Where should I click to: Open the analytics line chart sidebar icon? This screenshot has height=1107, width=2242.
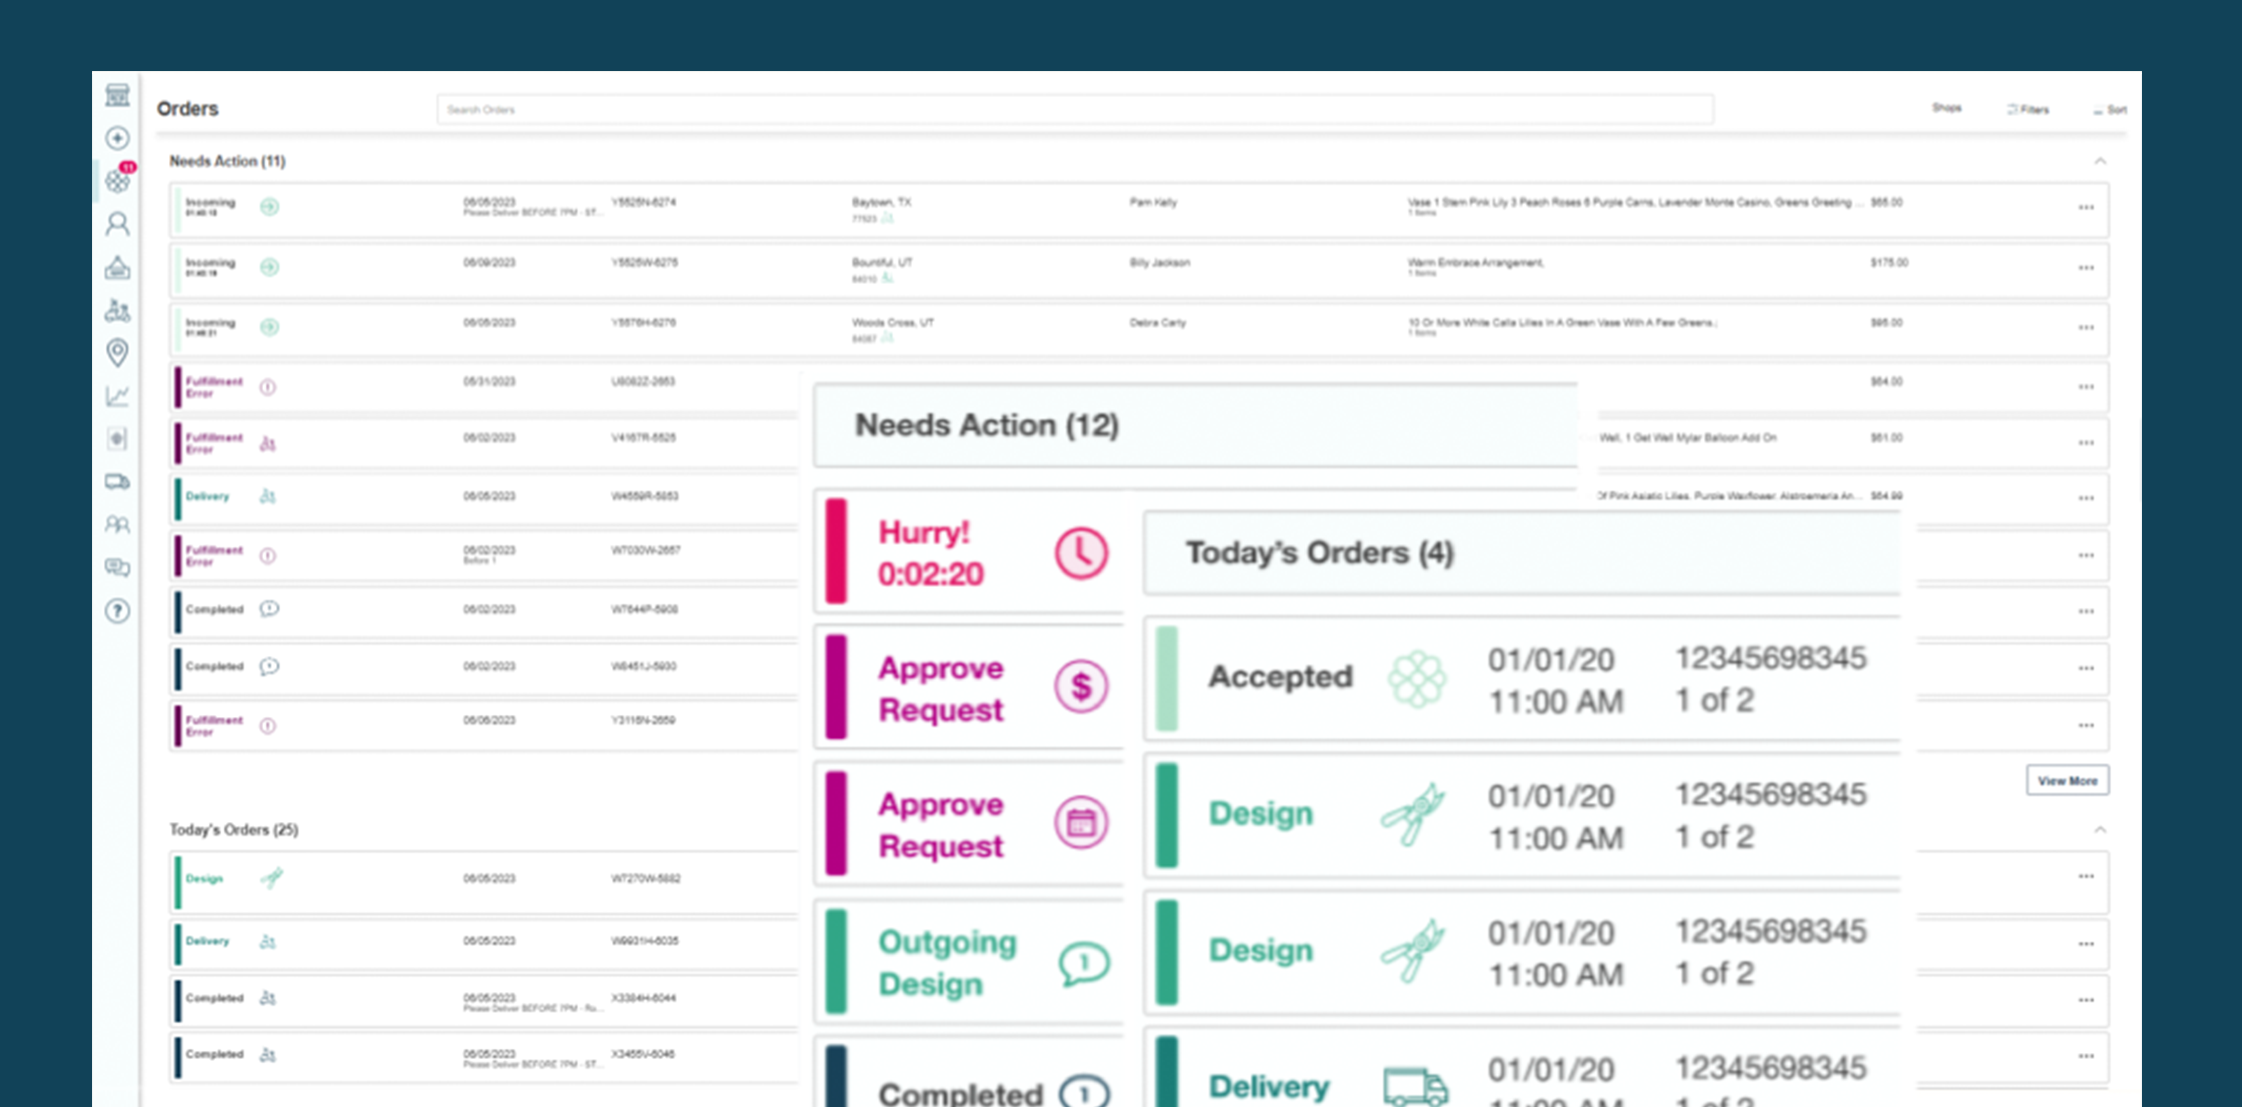coord(117,396)
